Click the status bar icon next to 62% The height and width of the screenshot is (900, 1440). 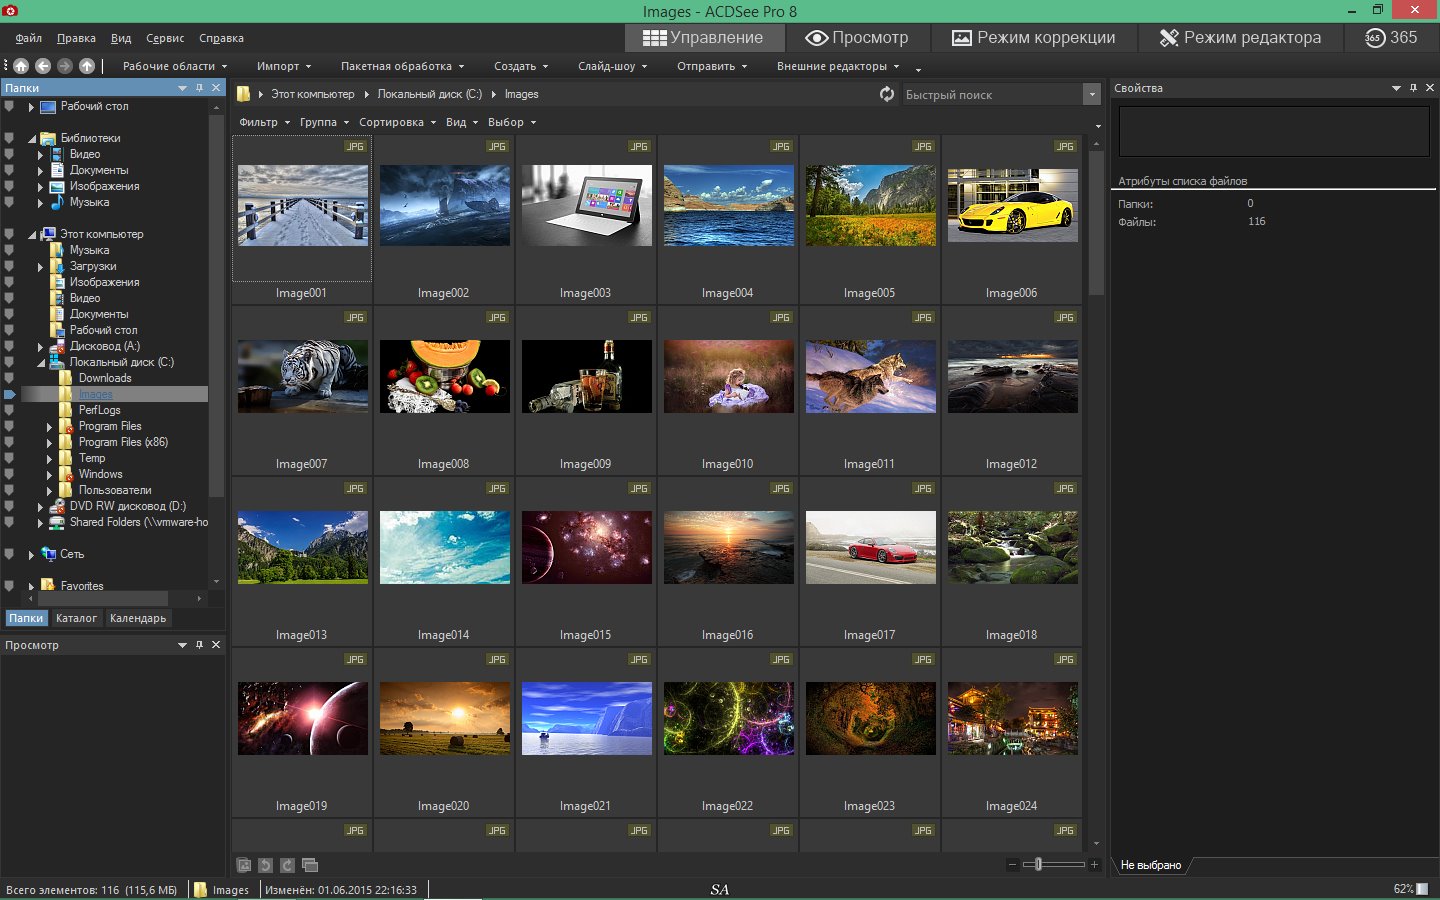(x=1423, y=889)
